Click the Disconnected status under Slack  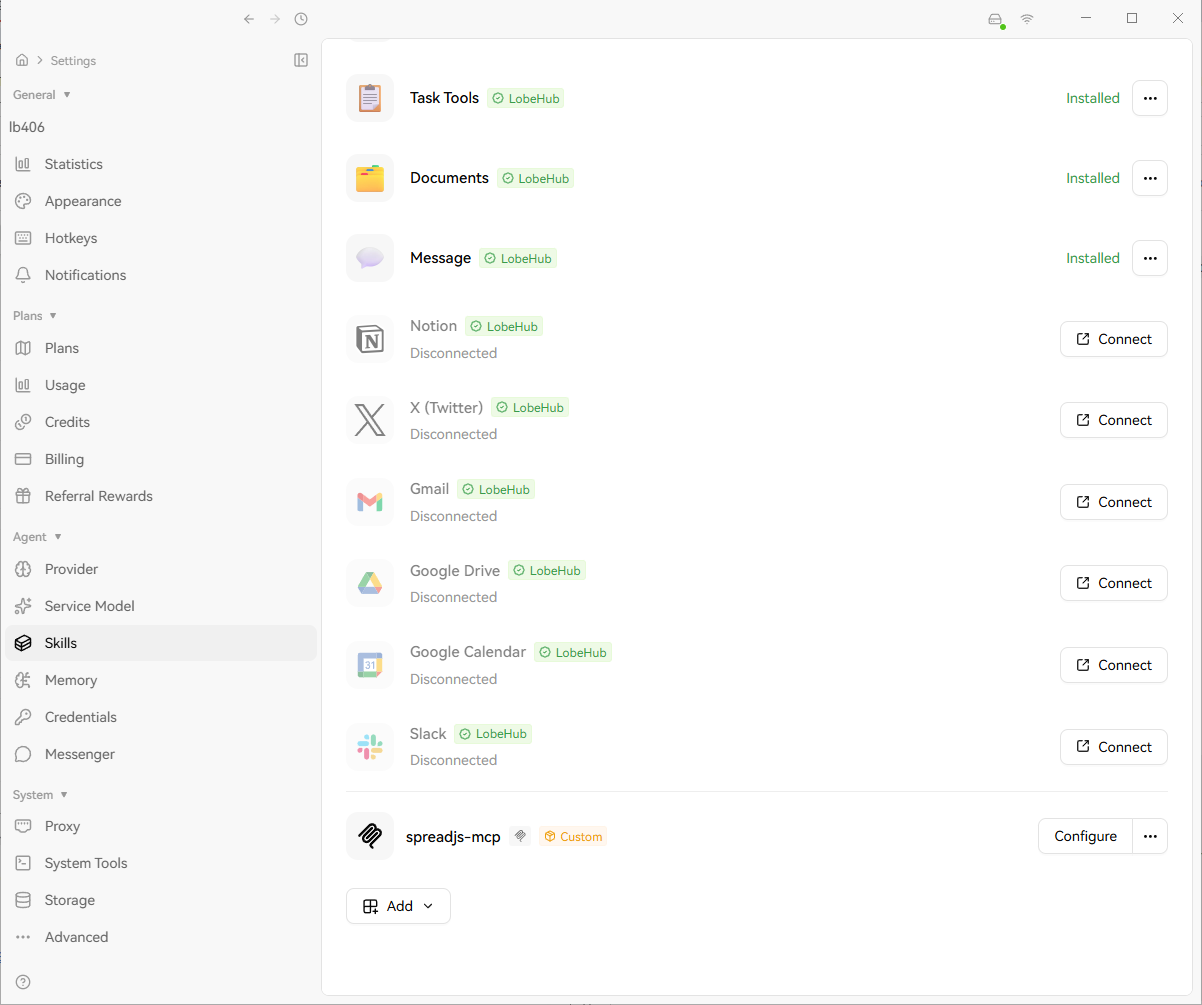453,760
